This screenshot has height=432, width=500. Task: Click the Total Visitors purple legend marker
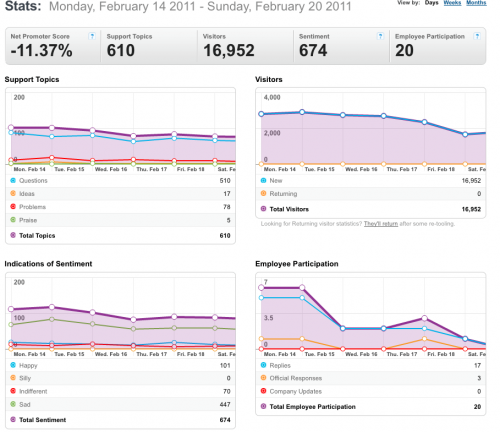pos(263,209)
